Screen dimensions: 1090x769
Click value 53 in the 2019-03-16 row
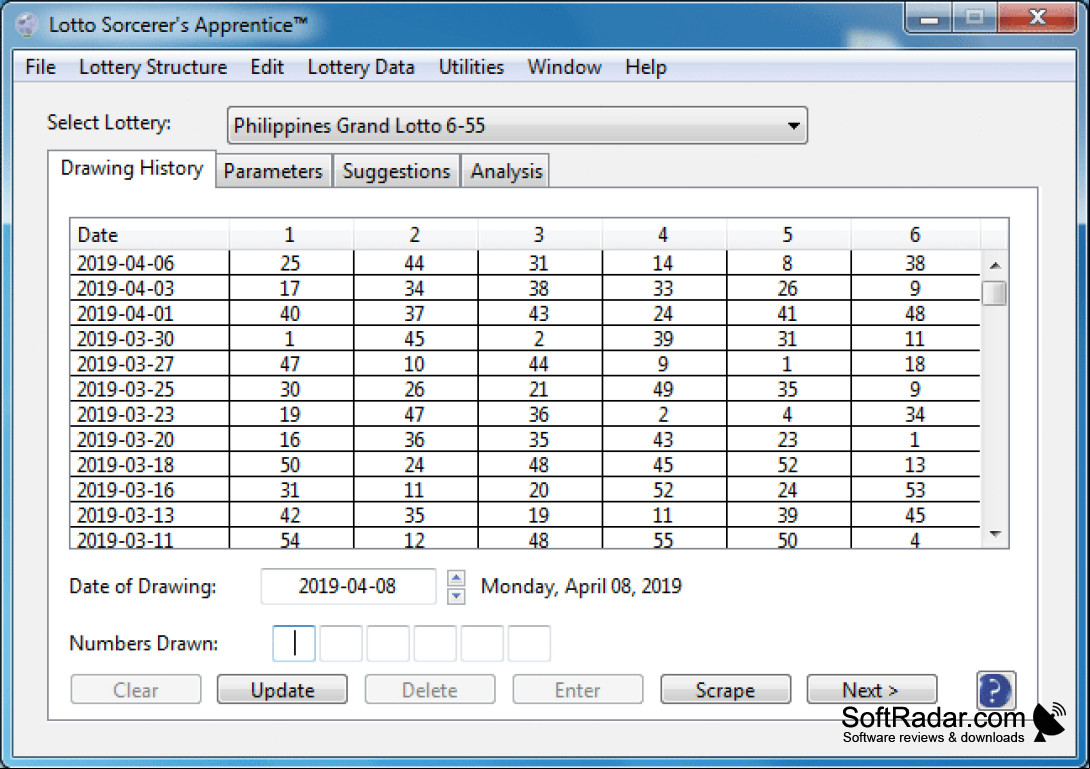click(x=915, y=490)
